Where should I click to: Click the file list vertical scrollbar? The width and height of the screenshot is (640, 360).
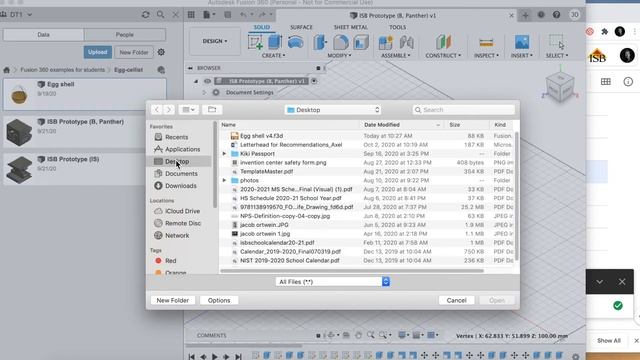point(517,196)
